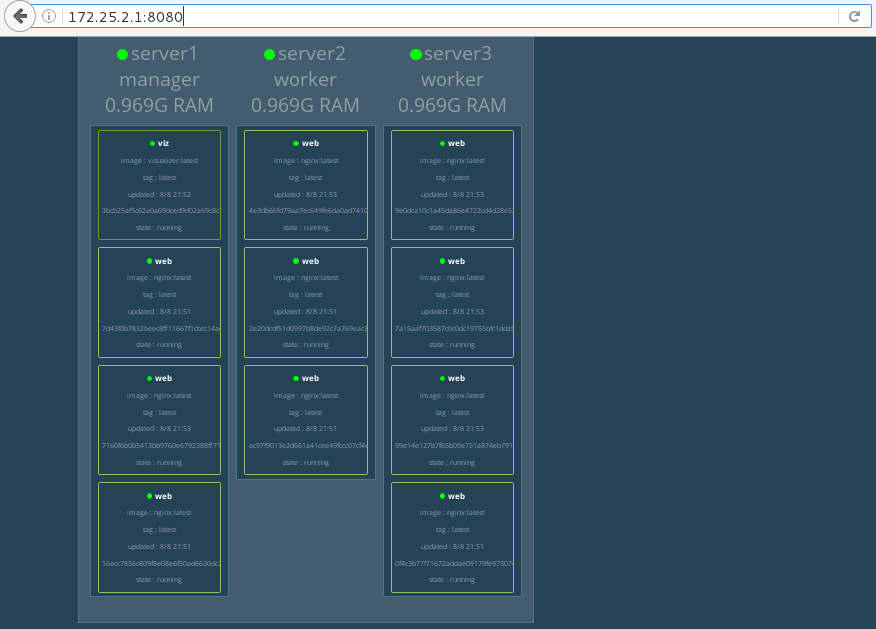The image size is (876, 629).
Task: Click the viz container title
Action: [163, 144]
